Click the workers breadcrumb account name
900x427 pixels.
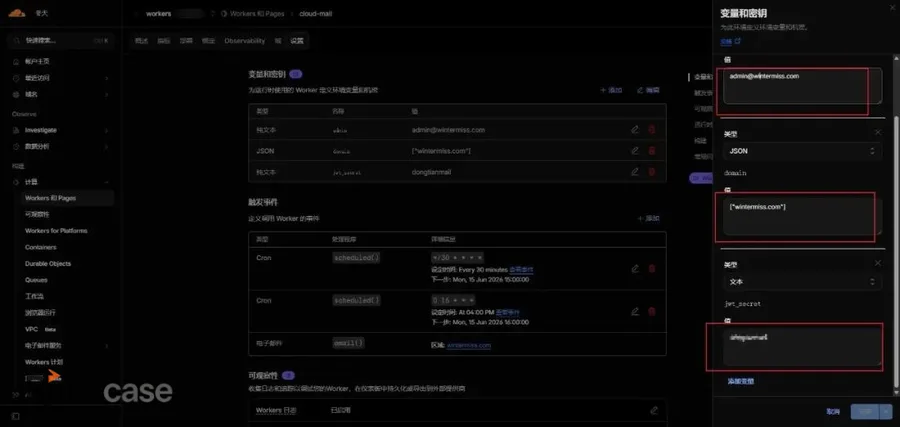(x=158, y=14)
